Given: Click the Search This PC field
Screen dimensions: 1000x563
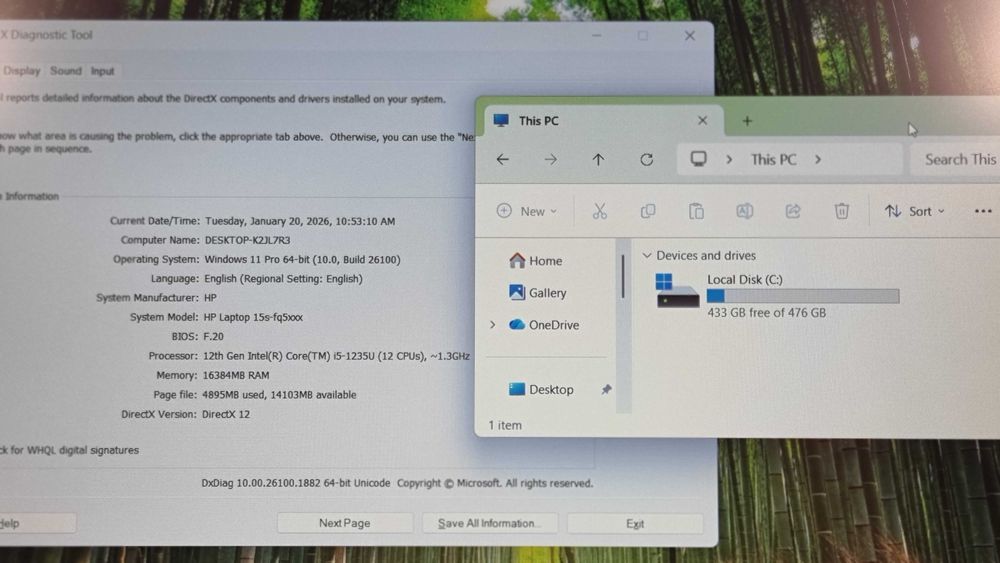Looking at the screenshot, I should [x=955, y=159].
